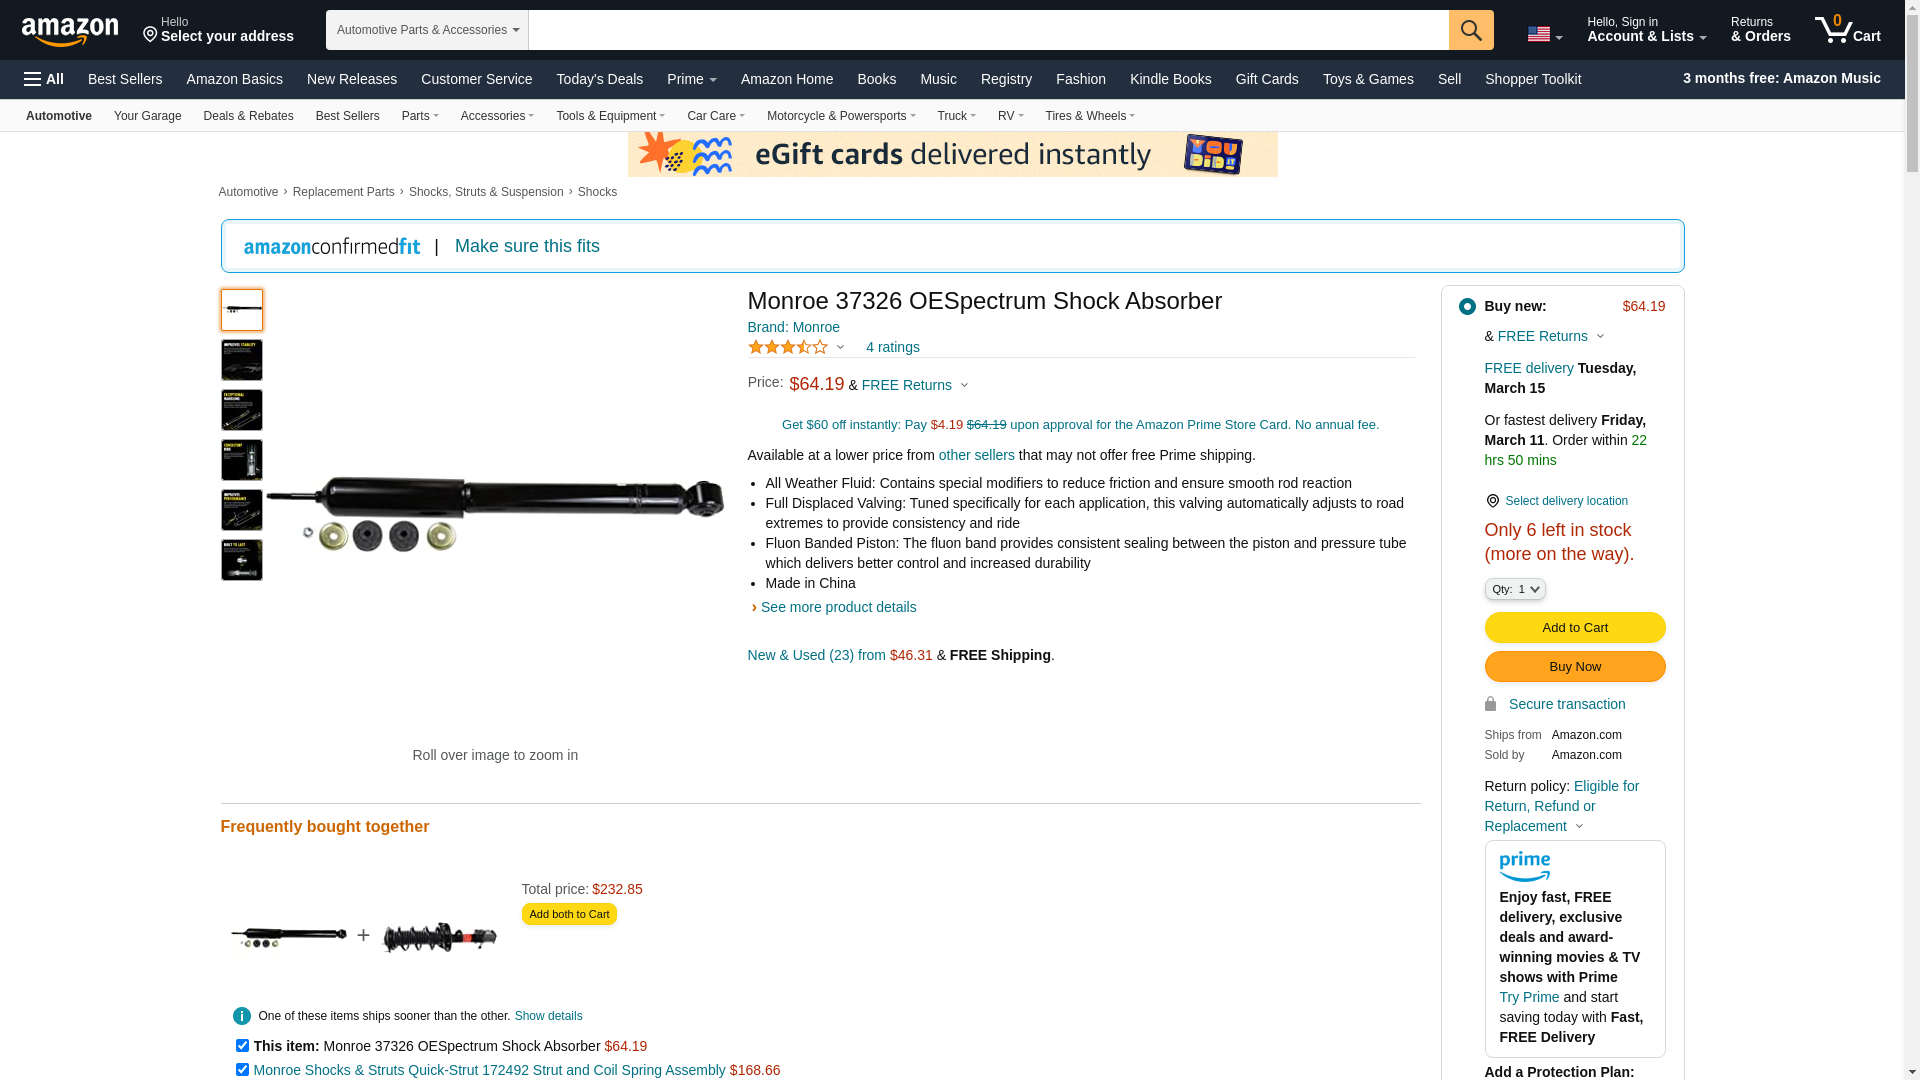Open Today's Deals from the nav bar

click(x=599, y=79)
